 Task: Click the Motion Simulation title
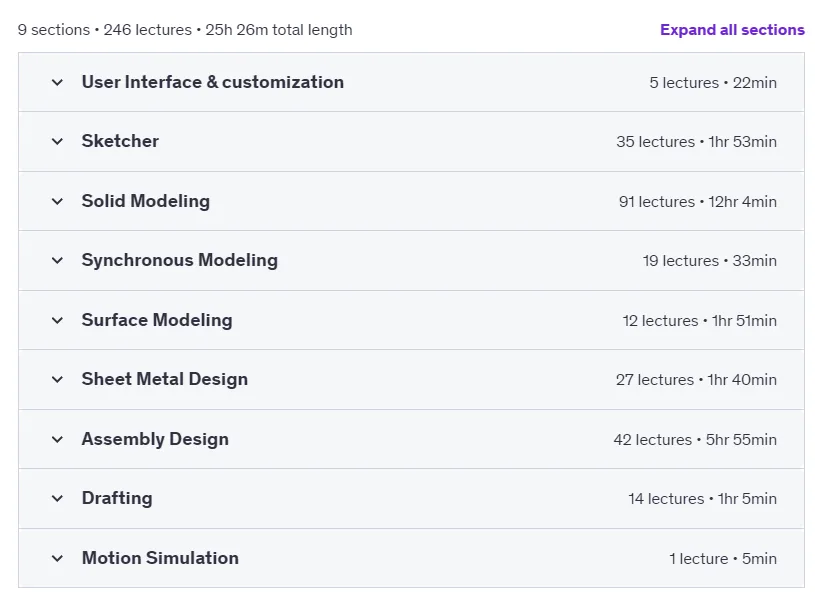pos(160,558)
